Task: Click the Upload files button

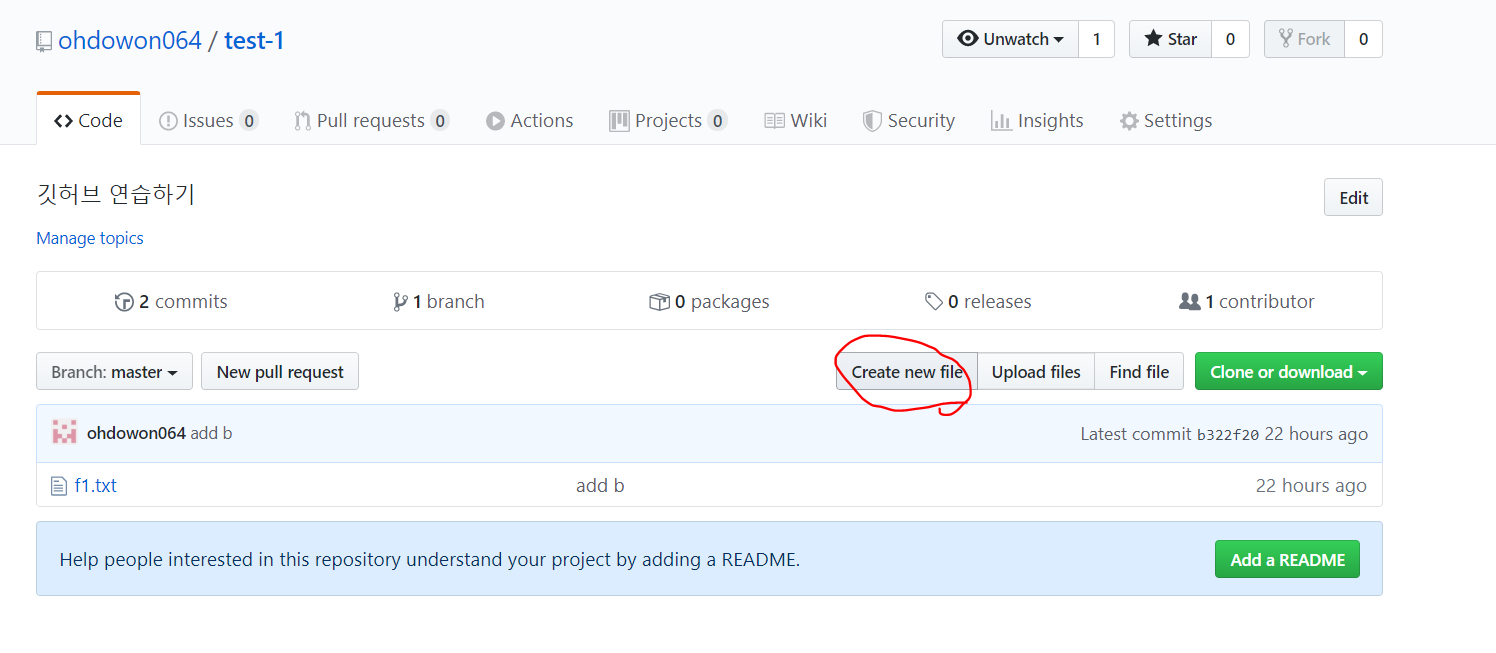Action: click(1036, 371)
